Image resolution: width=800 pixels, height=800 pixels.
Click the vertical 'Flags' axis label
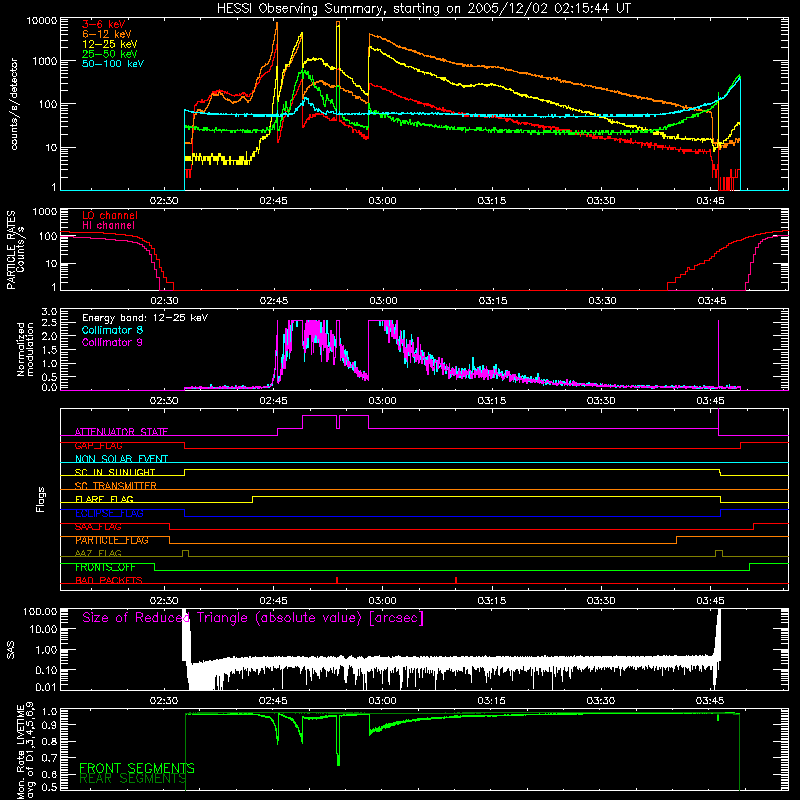pyautogui.click(x=41, y=500)
